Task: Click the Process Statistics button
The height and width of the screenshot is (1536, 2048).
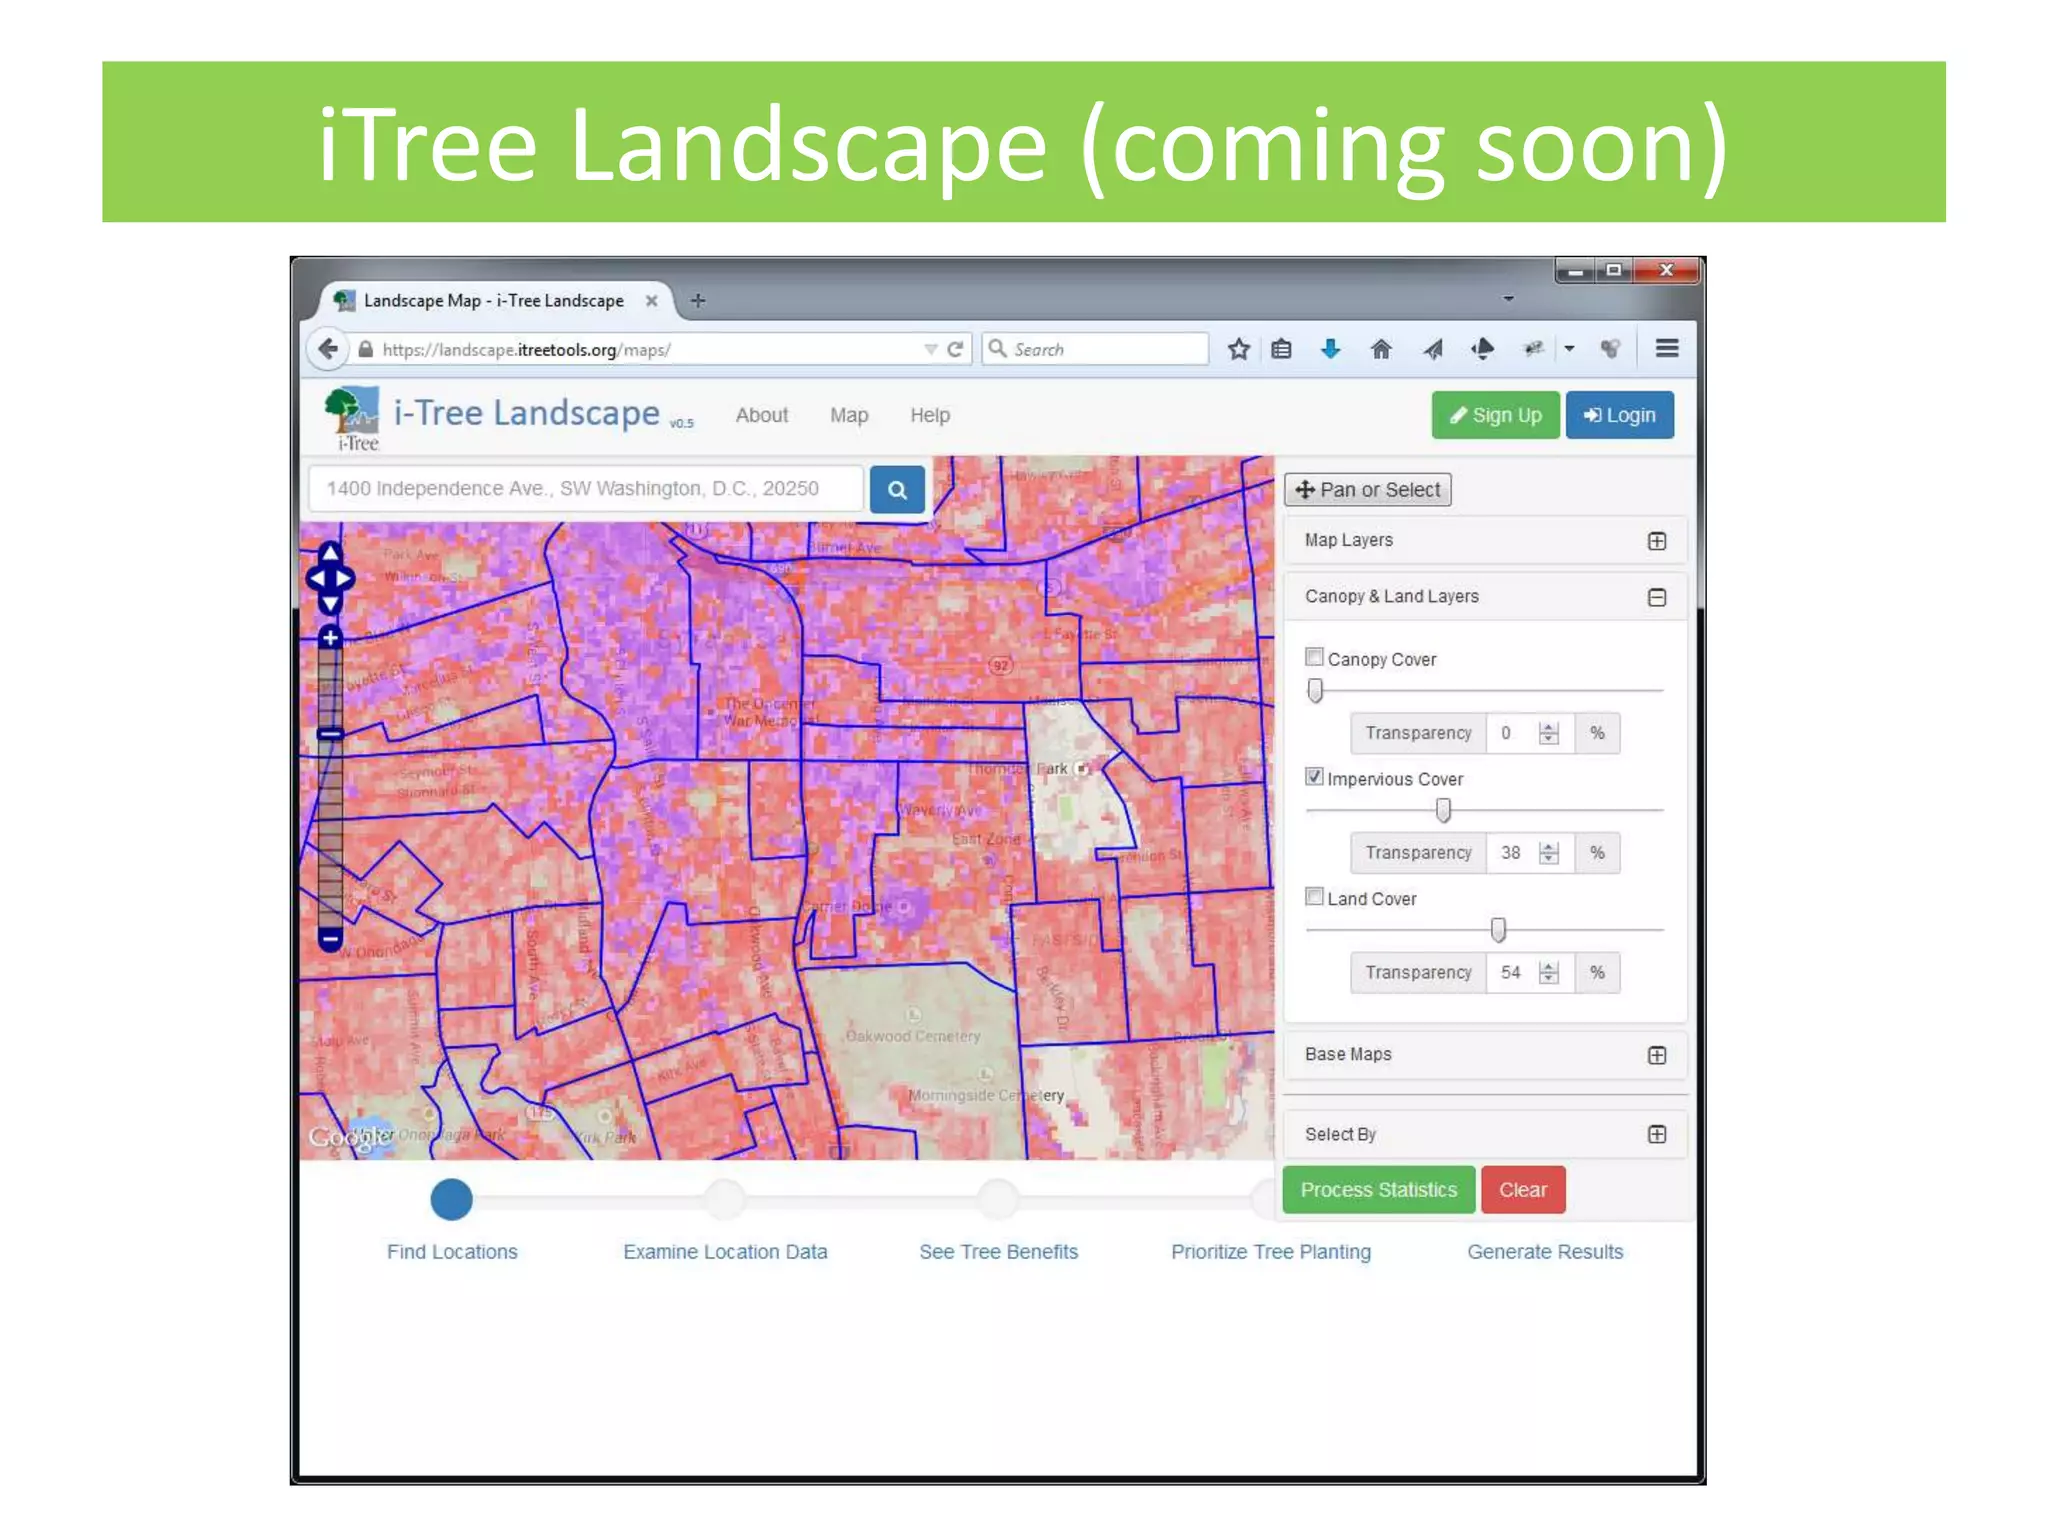Action: (x=1378, y=1190)
